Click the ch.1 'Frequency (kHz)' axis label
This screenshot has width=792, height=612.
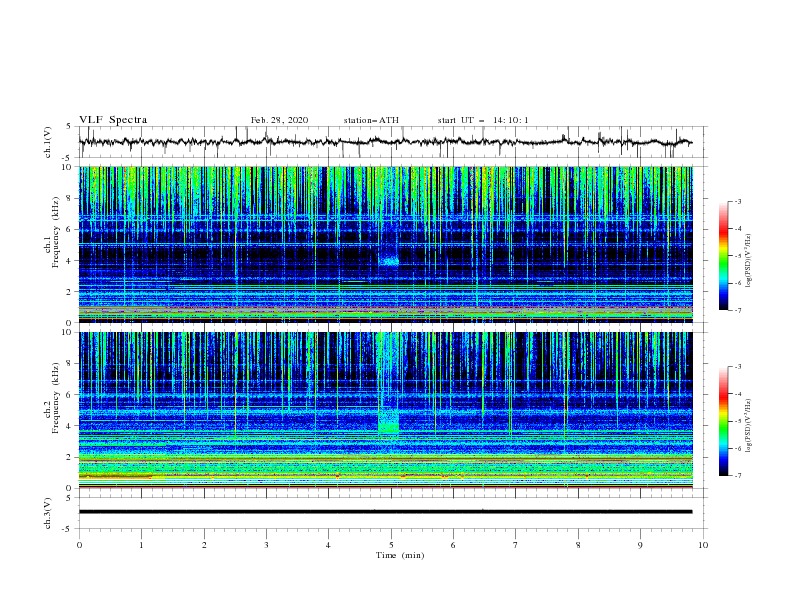pos(54,233)
